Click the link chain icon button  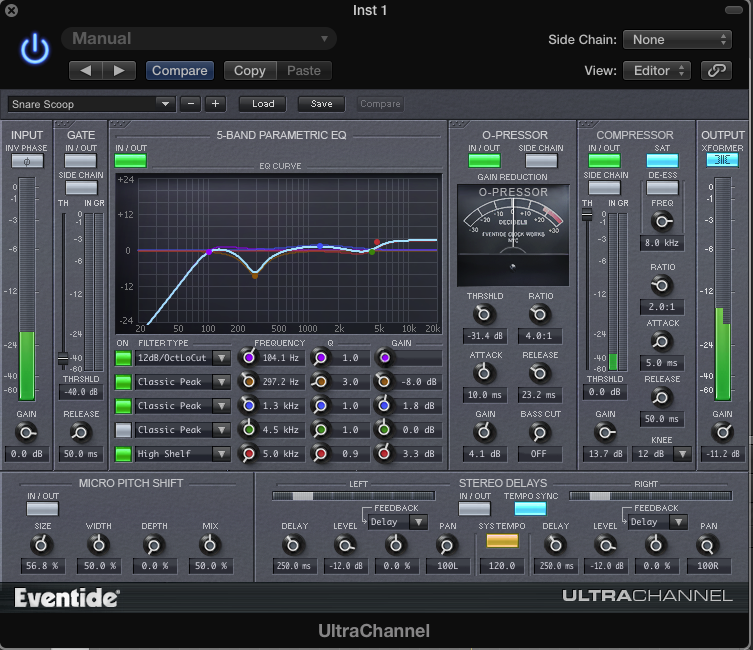[x=715, y=71]
